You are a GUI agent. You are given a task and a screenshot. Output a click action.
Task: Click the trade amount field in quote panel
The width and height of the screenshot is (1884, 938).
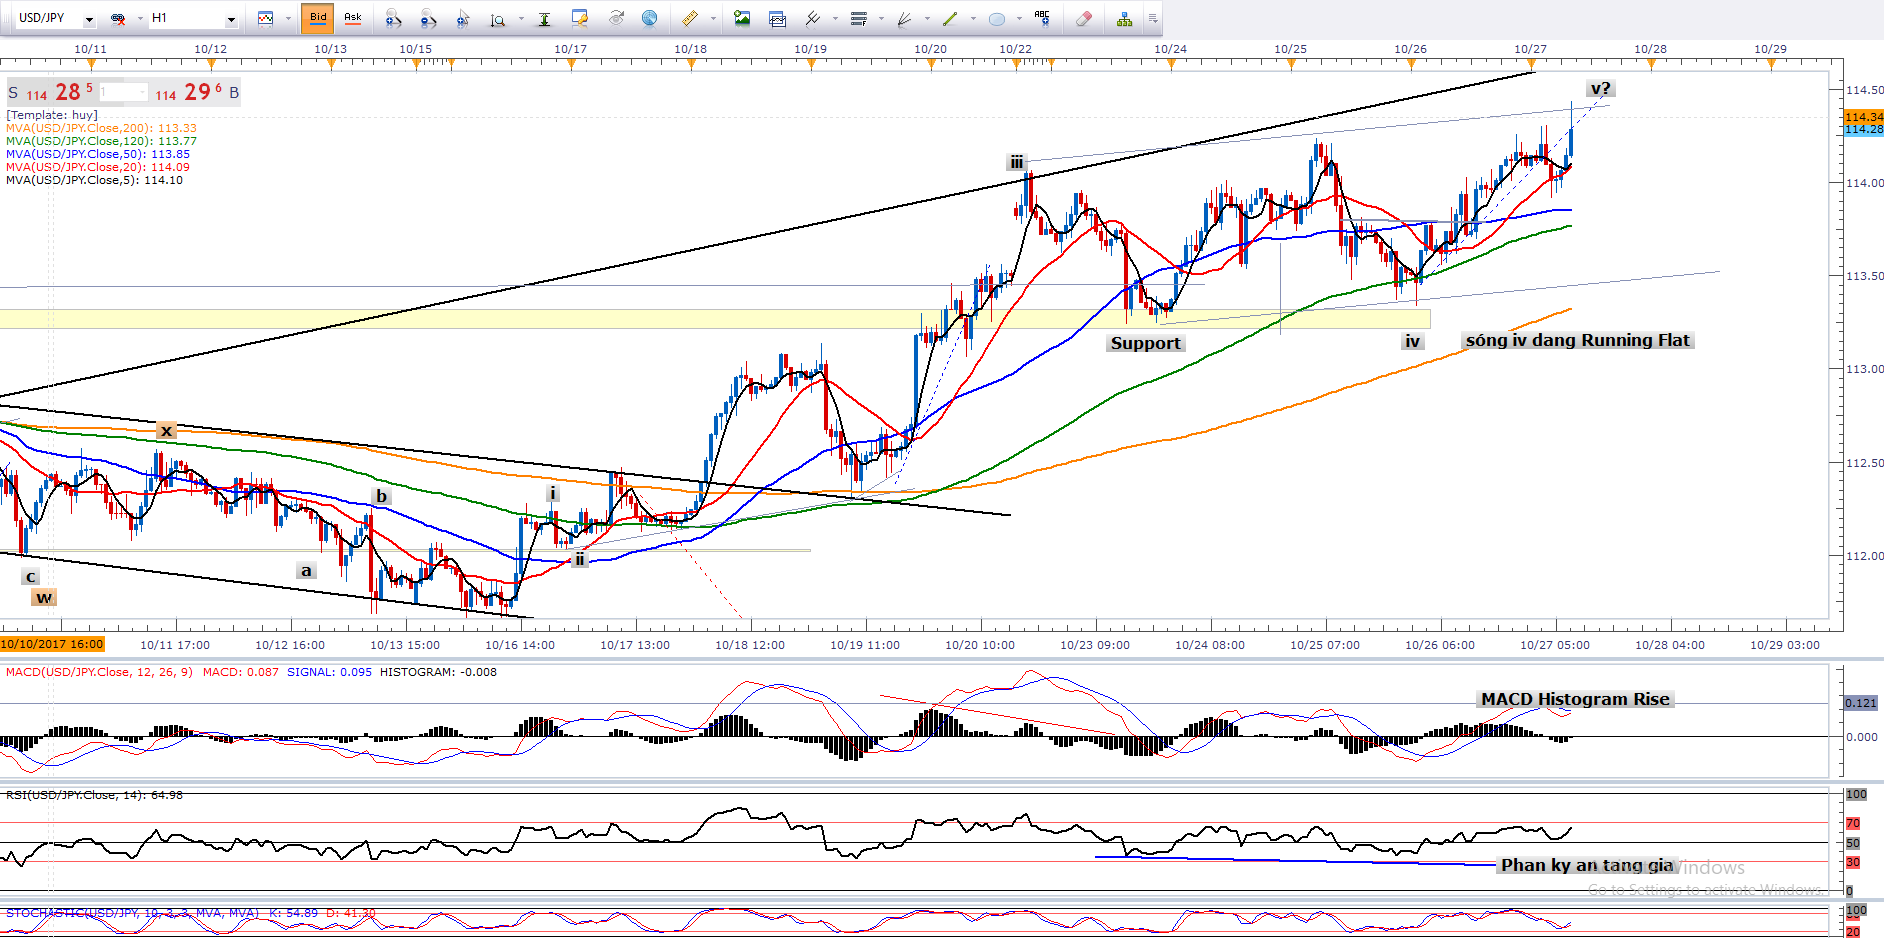pyautogui.click(x=123, y=92)
